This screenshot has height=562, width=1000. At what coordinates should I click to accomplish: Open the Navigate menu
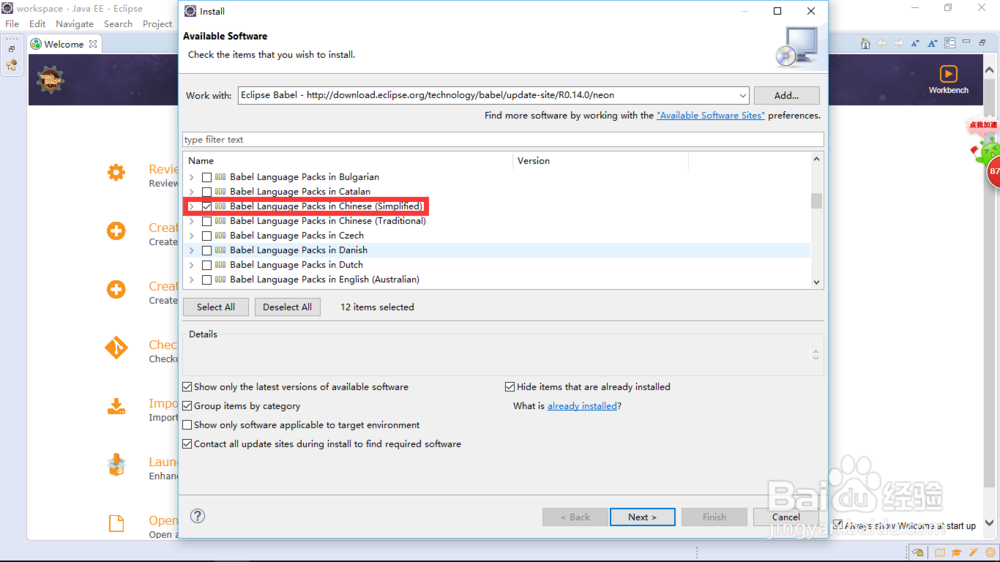pyautogui.click(x=75, y=24)
